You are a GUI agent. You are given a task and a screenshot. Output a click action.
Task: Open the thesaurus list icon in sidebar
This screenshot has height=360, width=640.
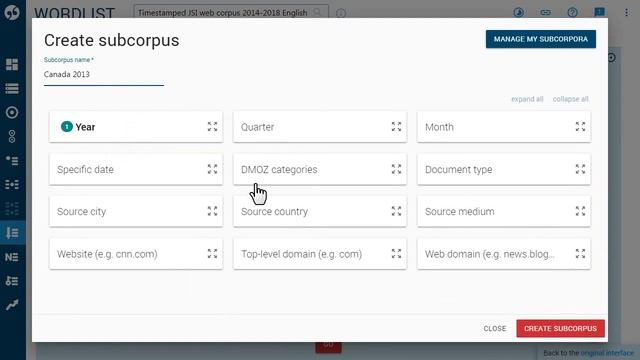tap(12, 160)
